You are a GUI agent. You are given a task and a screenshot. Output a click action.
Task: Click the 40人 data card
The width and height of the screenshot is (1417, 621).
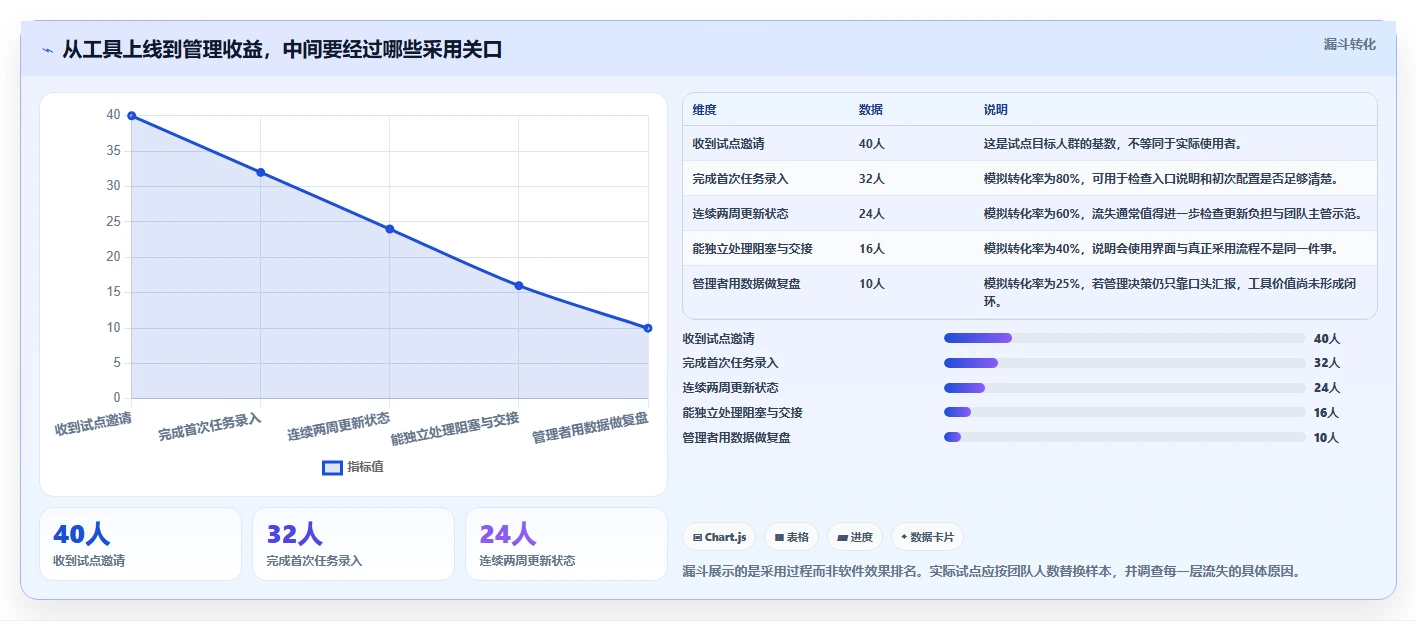pos(140,544)
